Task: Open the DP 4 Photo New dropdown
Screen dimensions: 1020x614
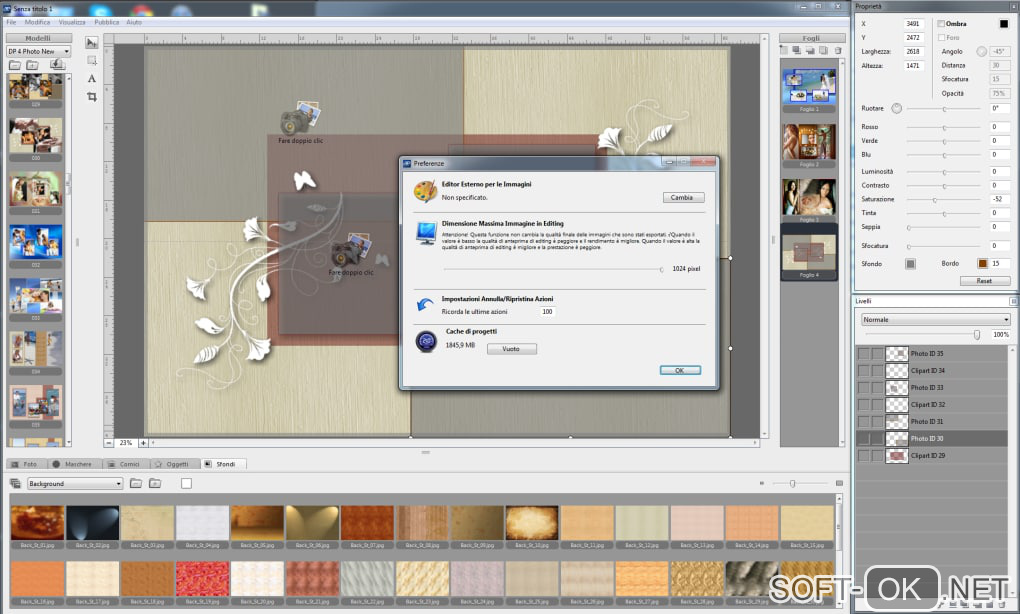Action: coord(38,51)
